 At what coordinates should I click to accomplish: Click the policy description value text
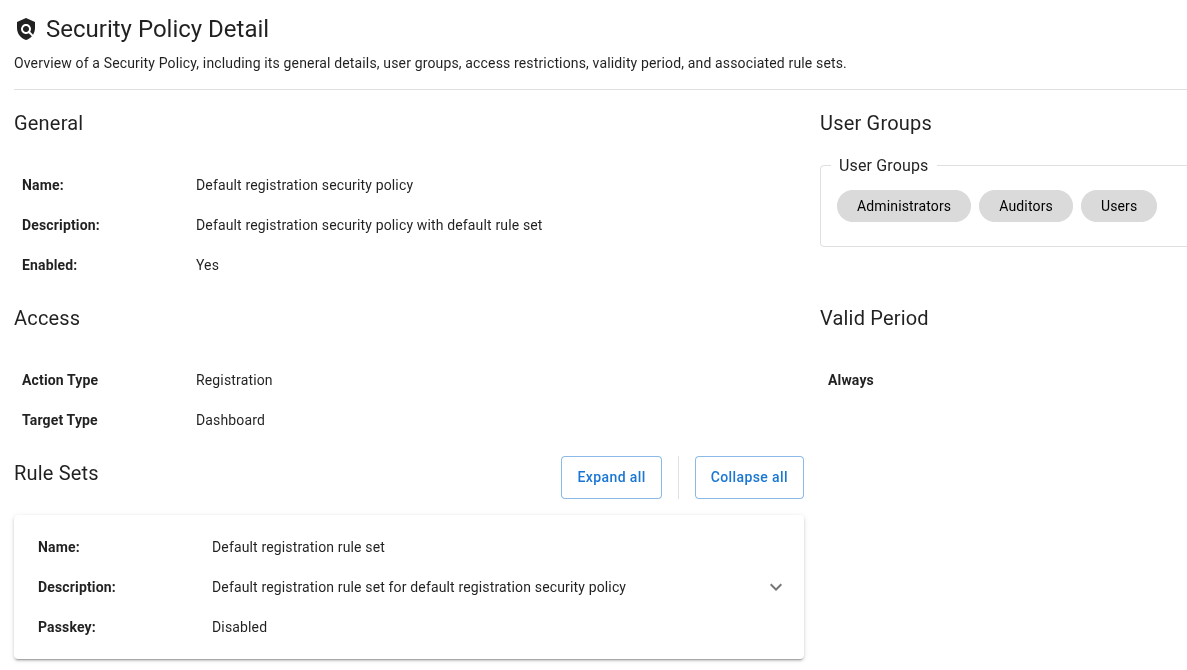coord(369,225)
